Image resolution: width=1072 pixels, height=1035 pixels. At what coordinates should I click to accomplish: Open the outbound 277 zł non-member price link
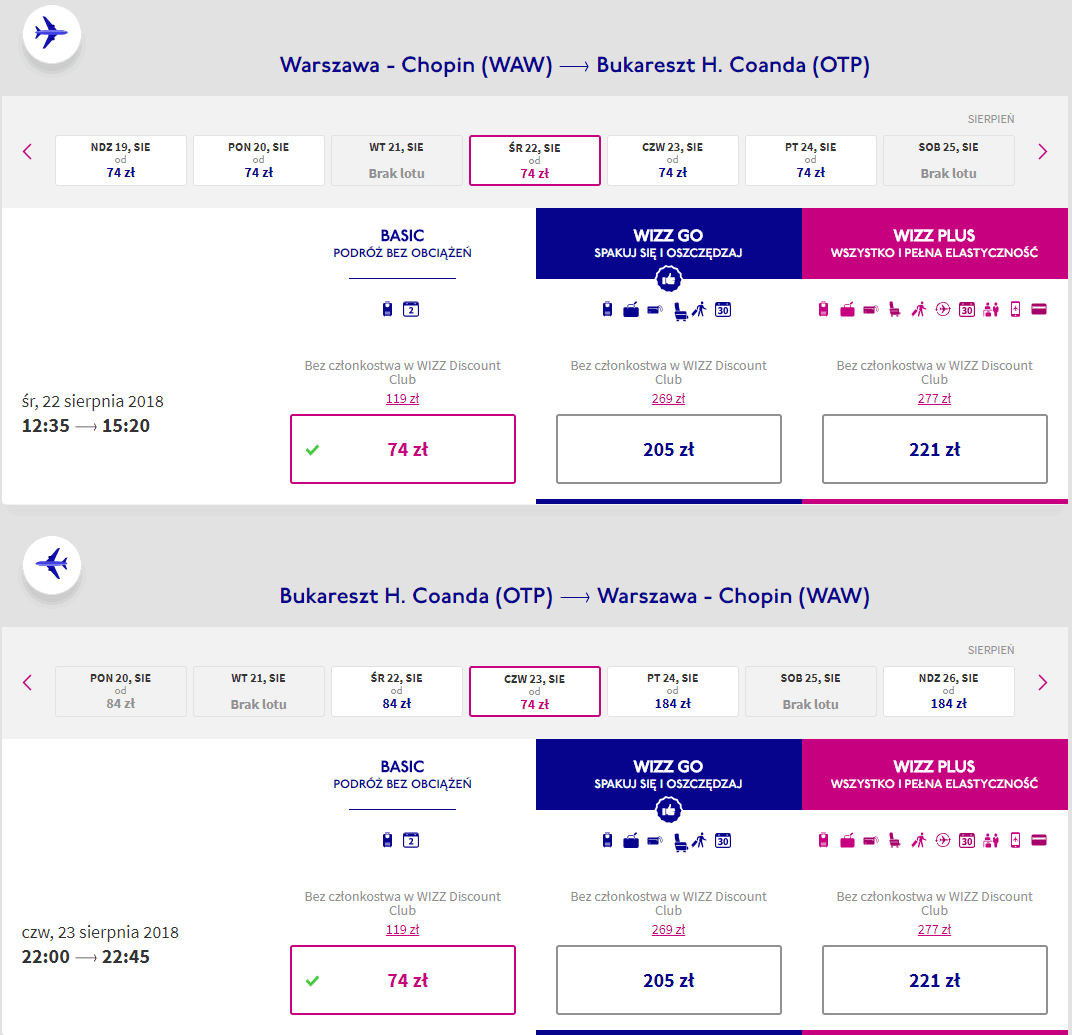tap(935, 399)
